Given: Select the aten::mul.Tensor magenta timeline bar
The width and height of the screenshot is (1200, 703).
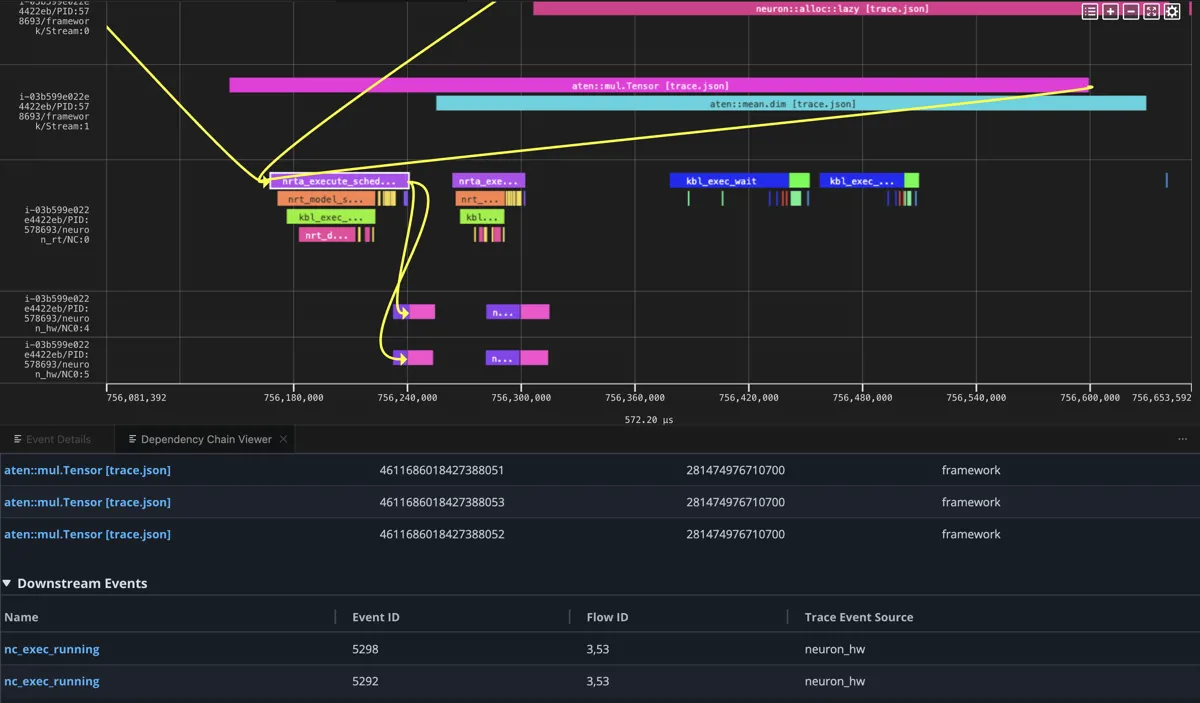Looking at the screenshot, I should 658,85.
